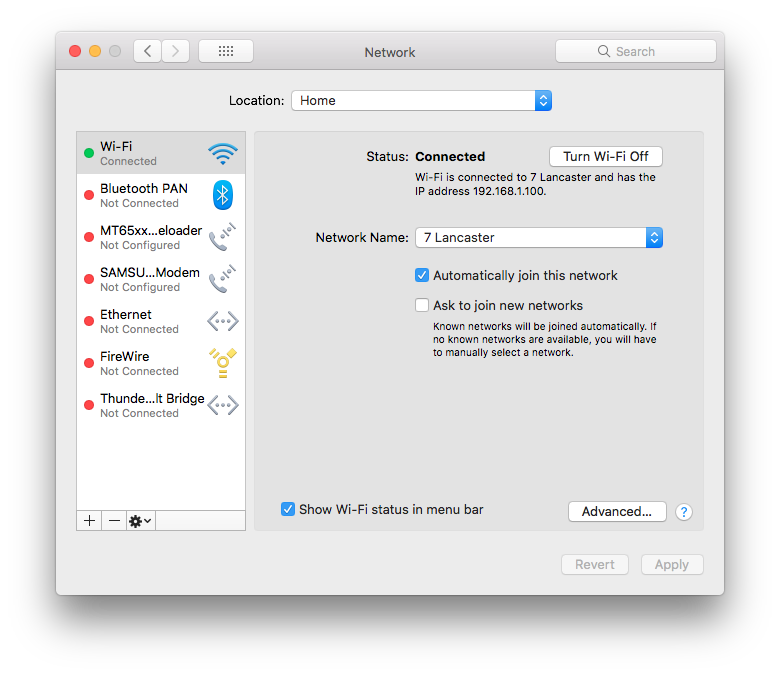Viewport: 780px width, 675px height.
Task: Open the Location dropdown showing Home
Action: tap(421, 100)
